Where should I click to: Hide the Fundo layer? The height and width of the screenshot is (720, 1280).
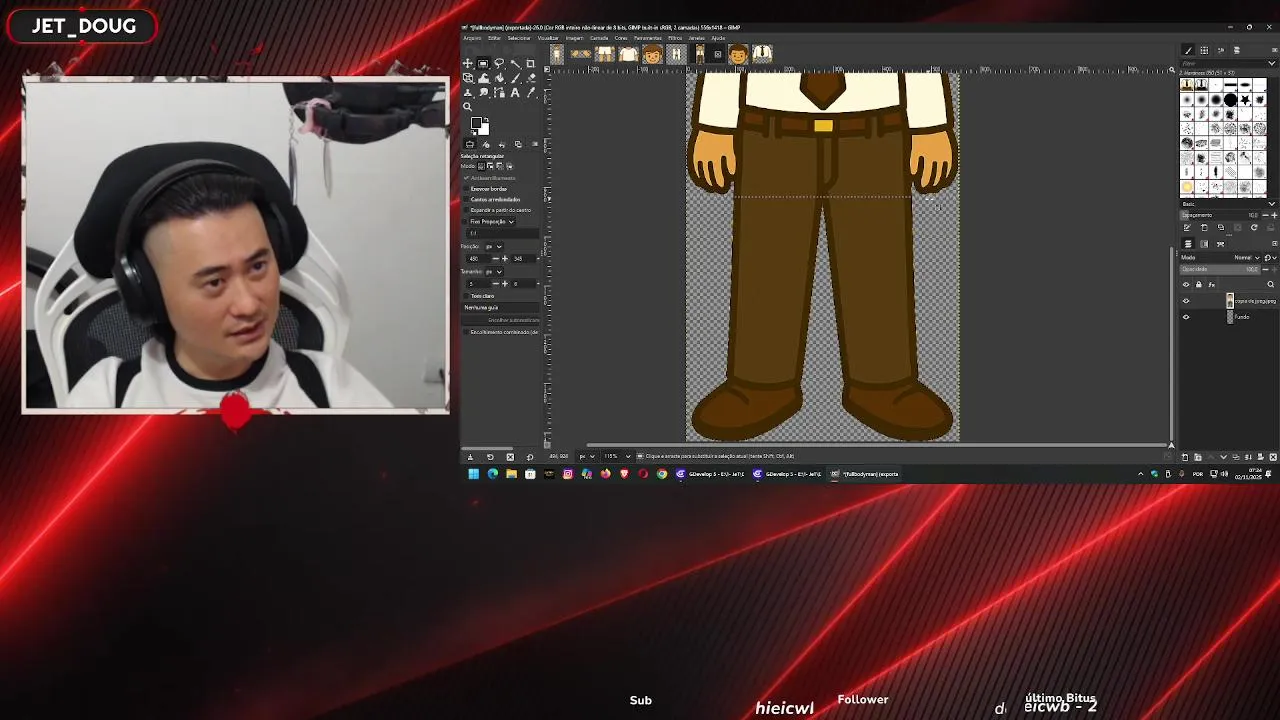click(1186, 317)
